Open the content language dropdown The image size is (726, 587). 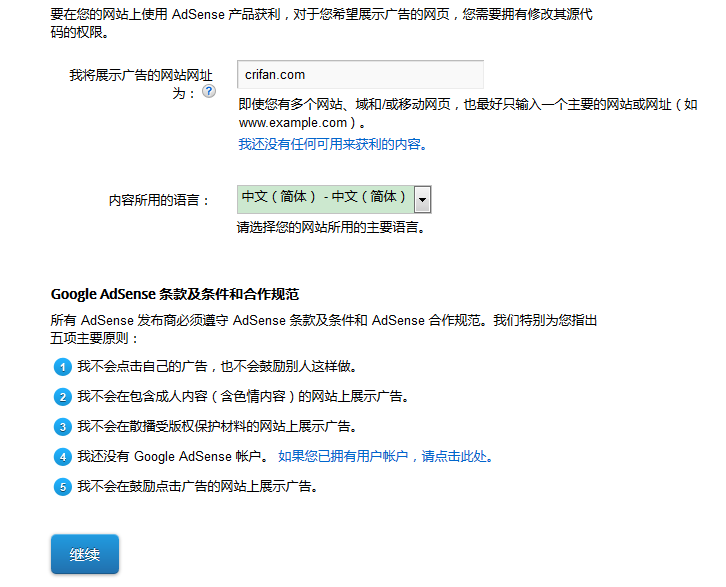pos(334,200)
